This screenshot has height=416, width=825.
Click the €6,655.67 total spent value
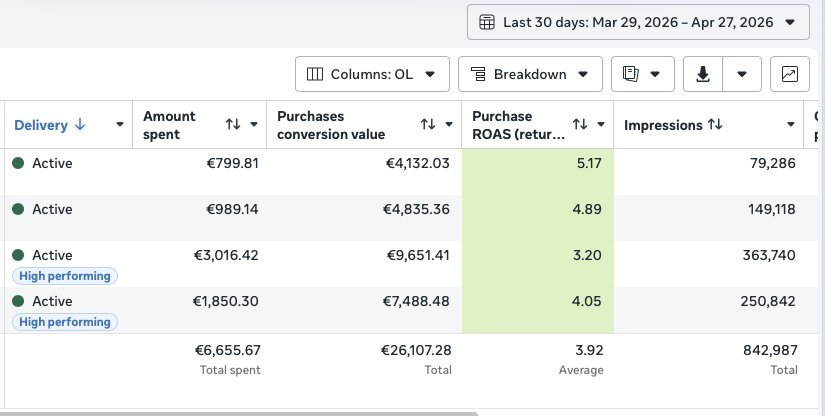(227, 350)
